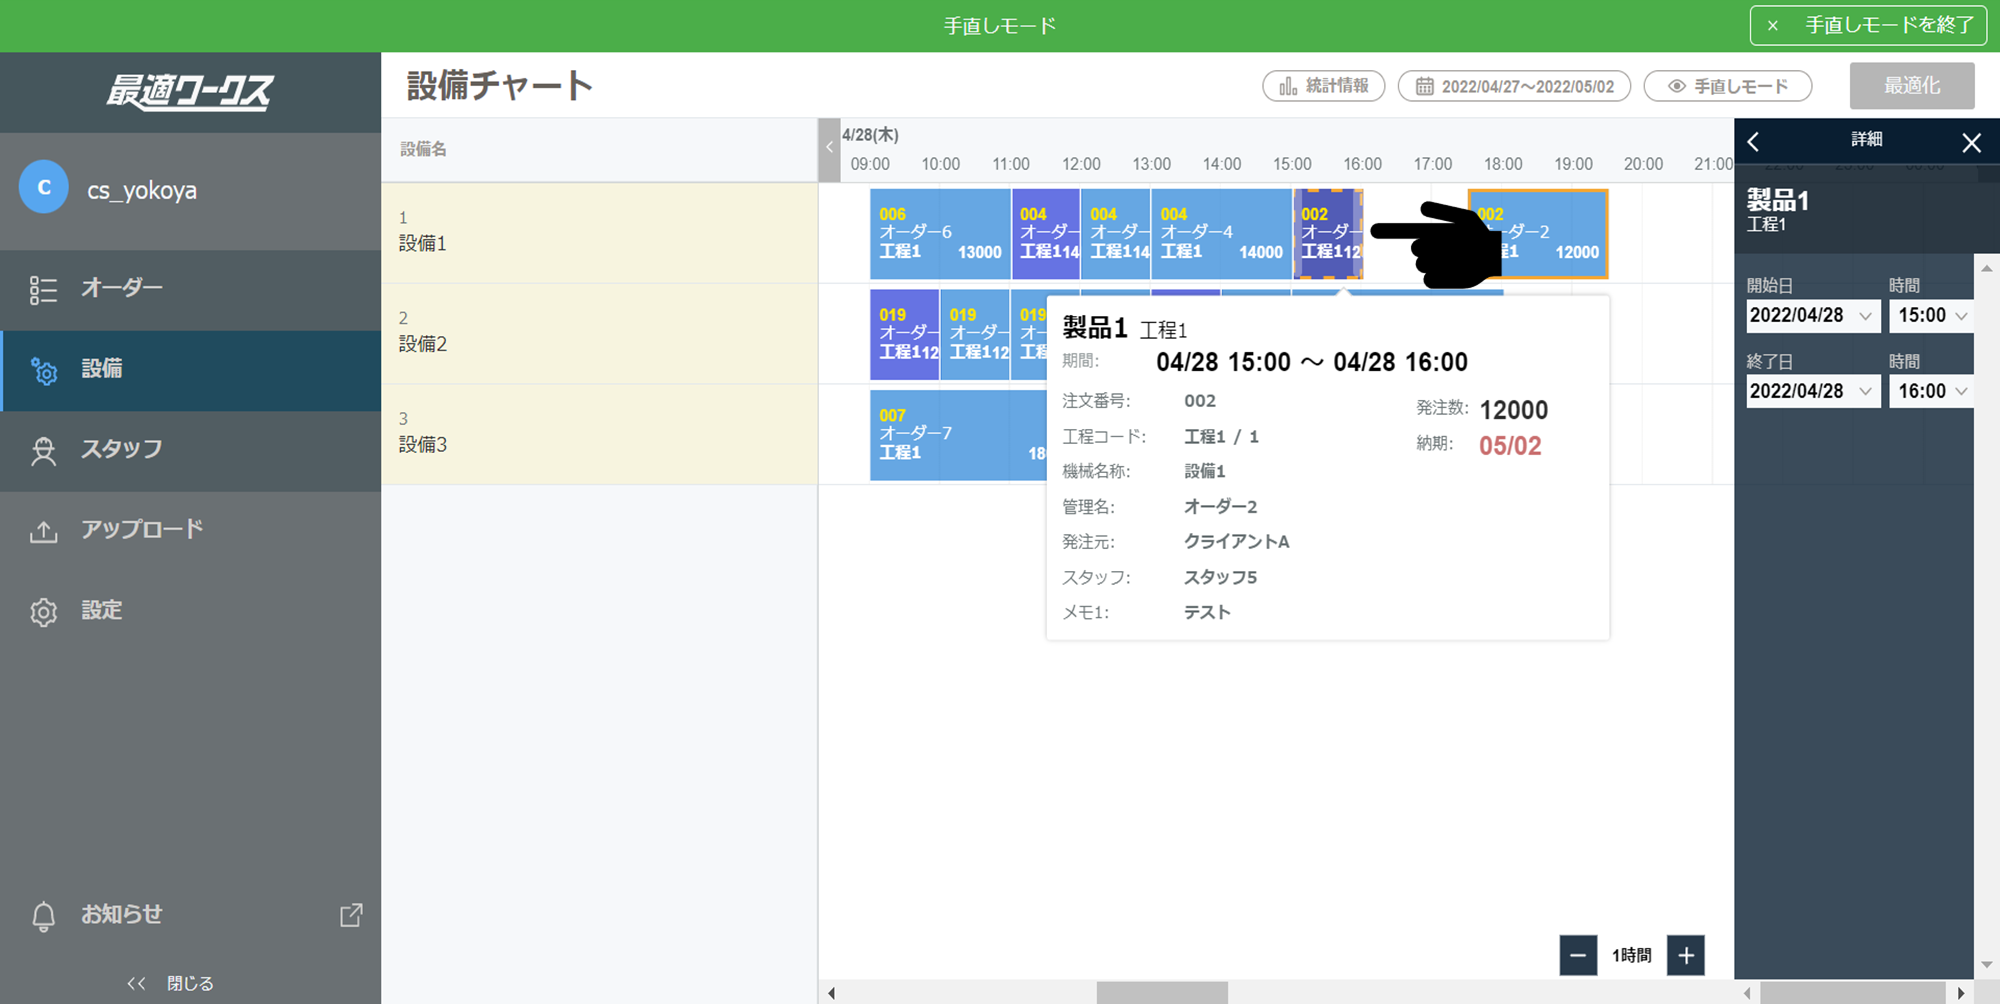Click the 設備2 row label
The image size is (2000, 1004).
[x=423, y=344]
